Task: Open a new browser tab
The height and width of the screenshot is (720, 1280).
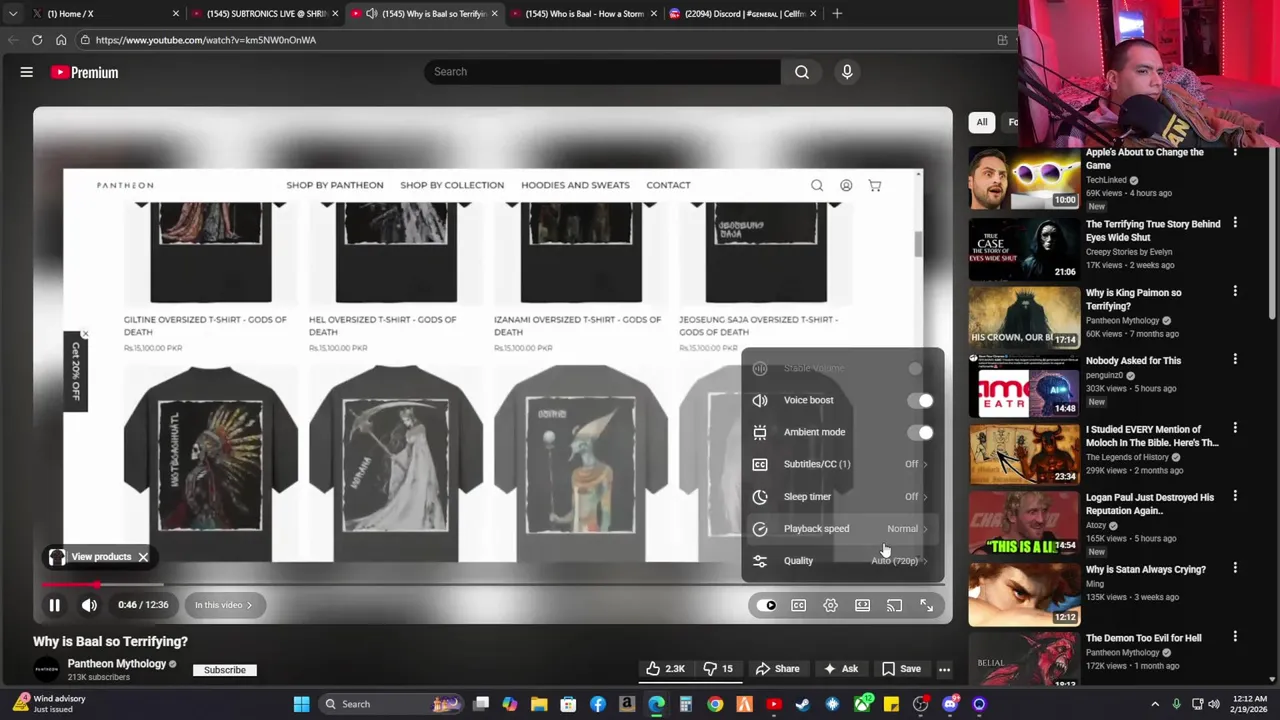Action: click(837, 14)
